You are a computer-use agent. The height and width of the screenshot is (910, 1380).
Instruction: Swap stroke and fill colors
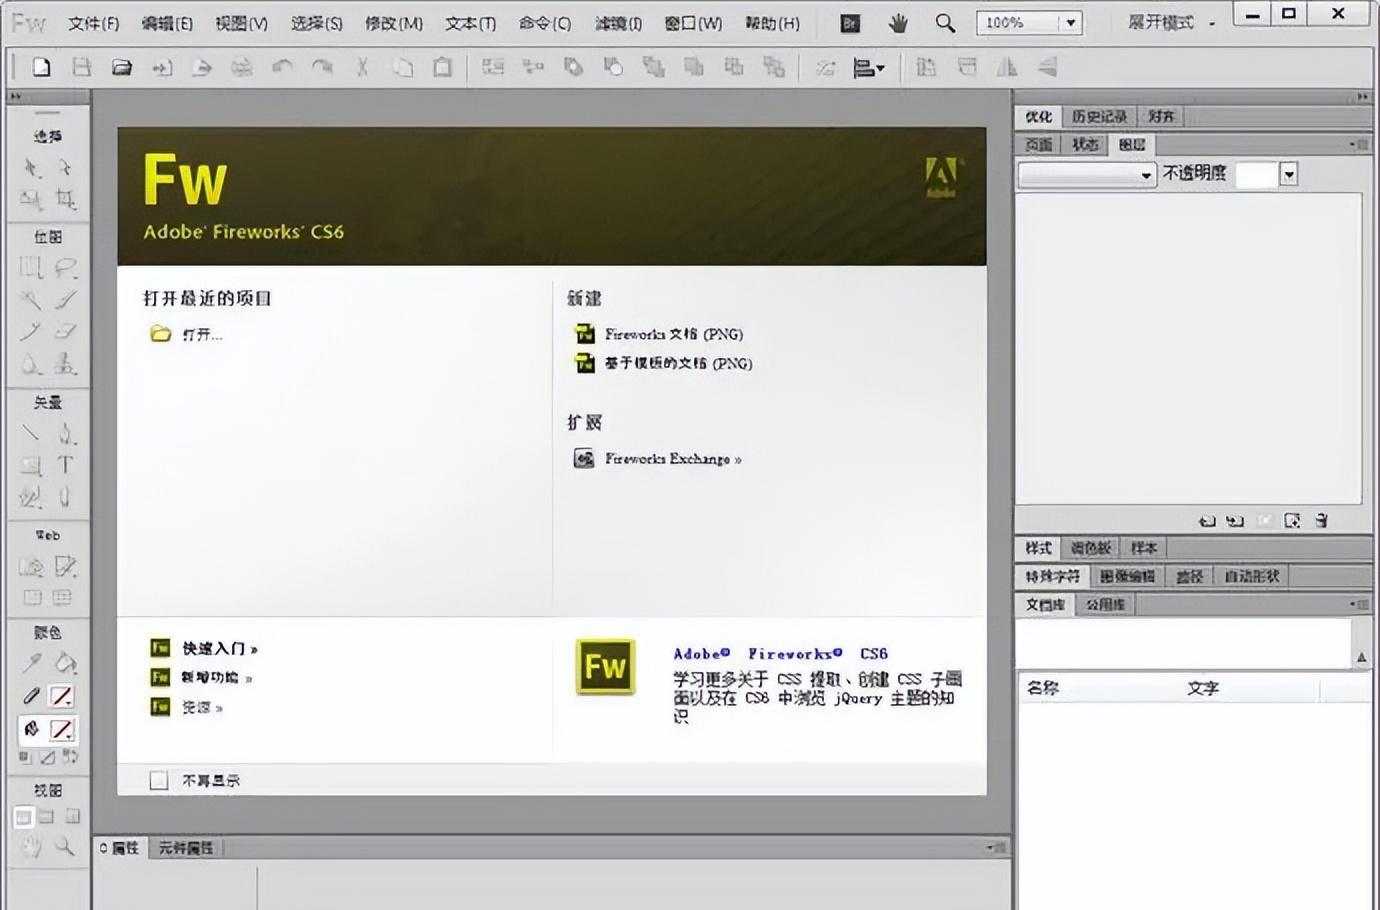(x=71, y=757)
